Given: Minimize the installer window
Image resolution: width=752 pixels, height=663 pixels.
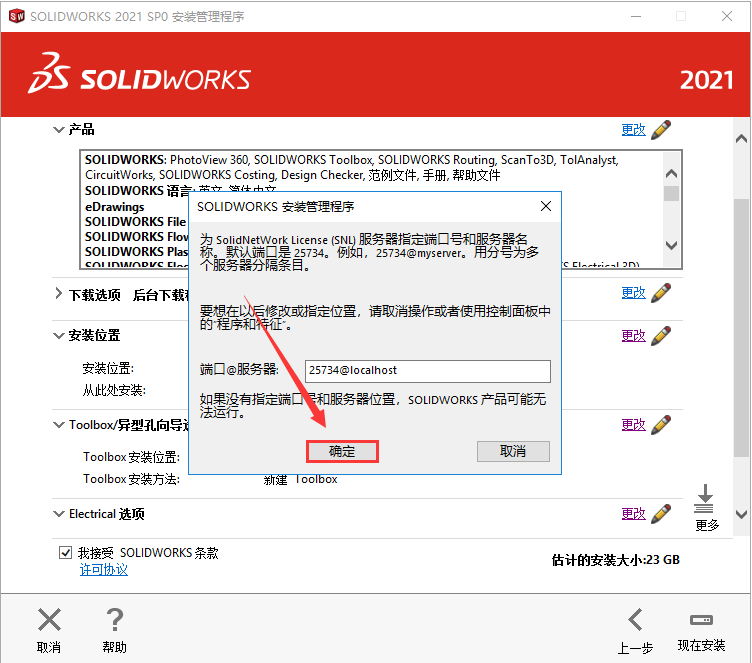Looking at the screenshot, I should (x=636, y=16).
